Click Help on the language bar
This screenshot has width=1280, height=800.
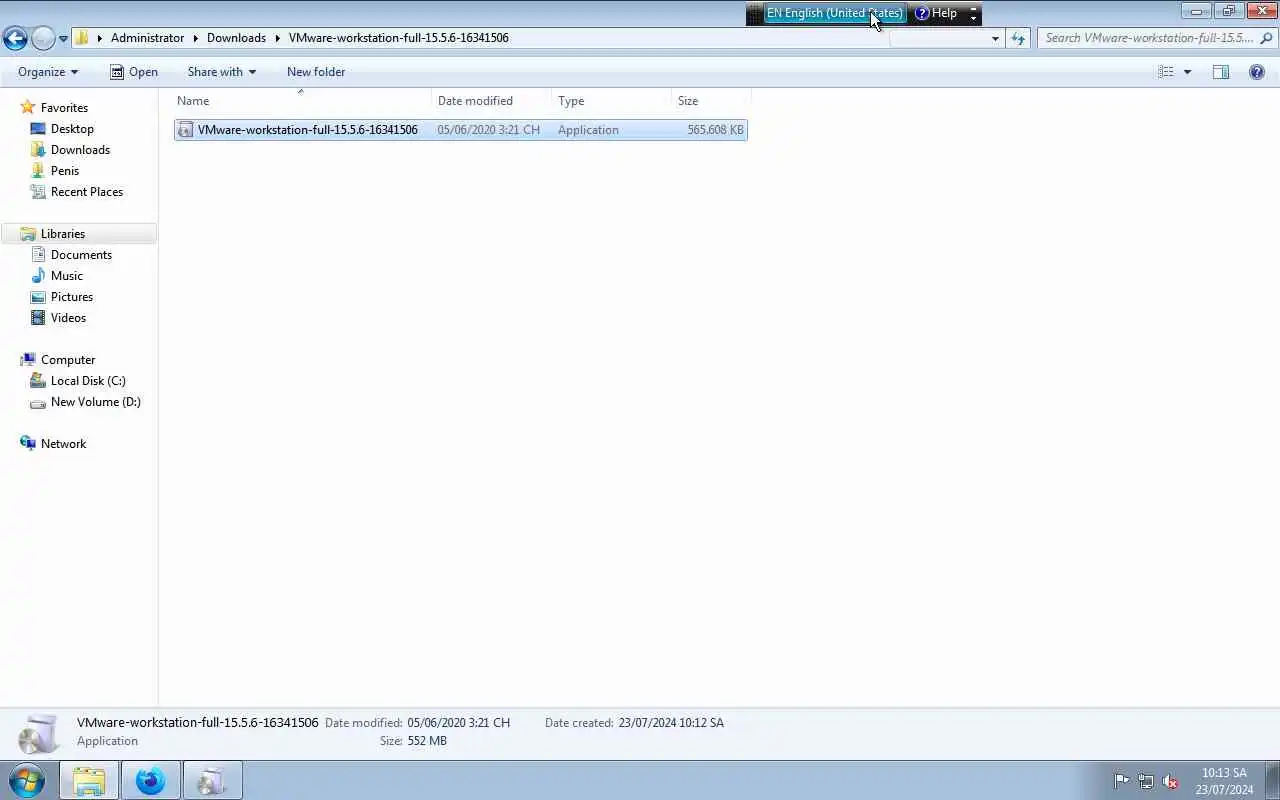click(x=936, y=13)
